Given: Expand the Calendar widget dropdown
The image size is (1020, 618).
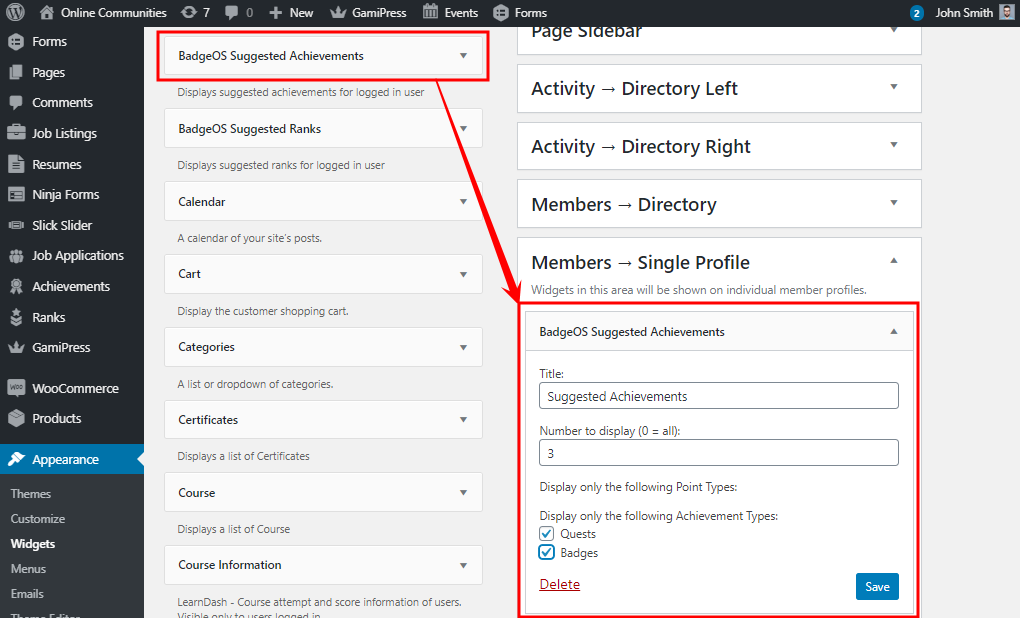Looking at the screenshot, I should point(463,201).
